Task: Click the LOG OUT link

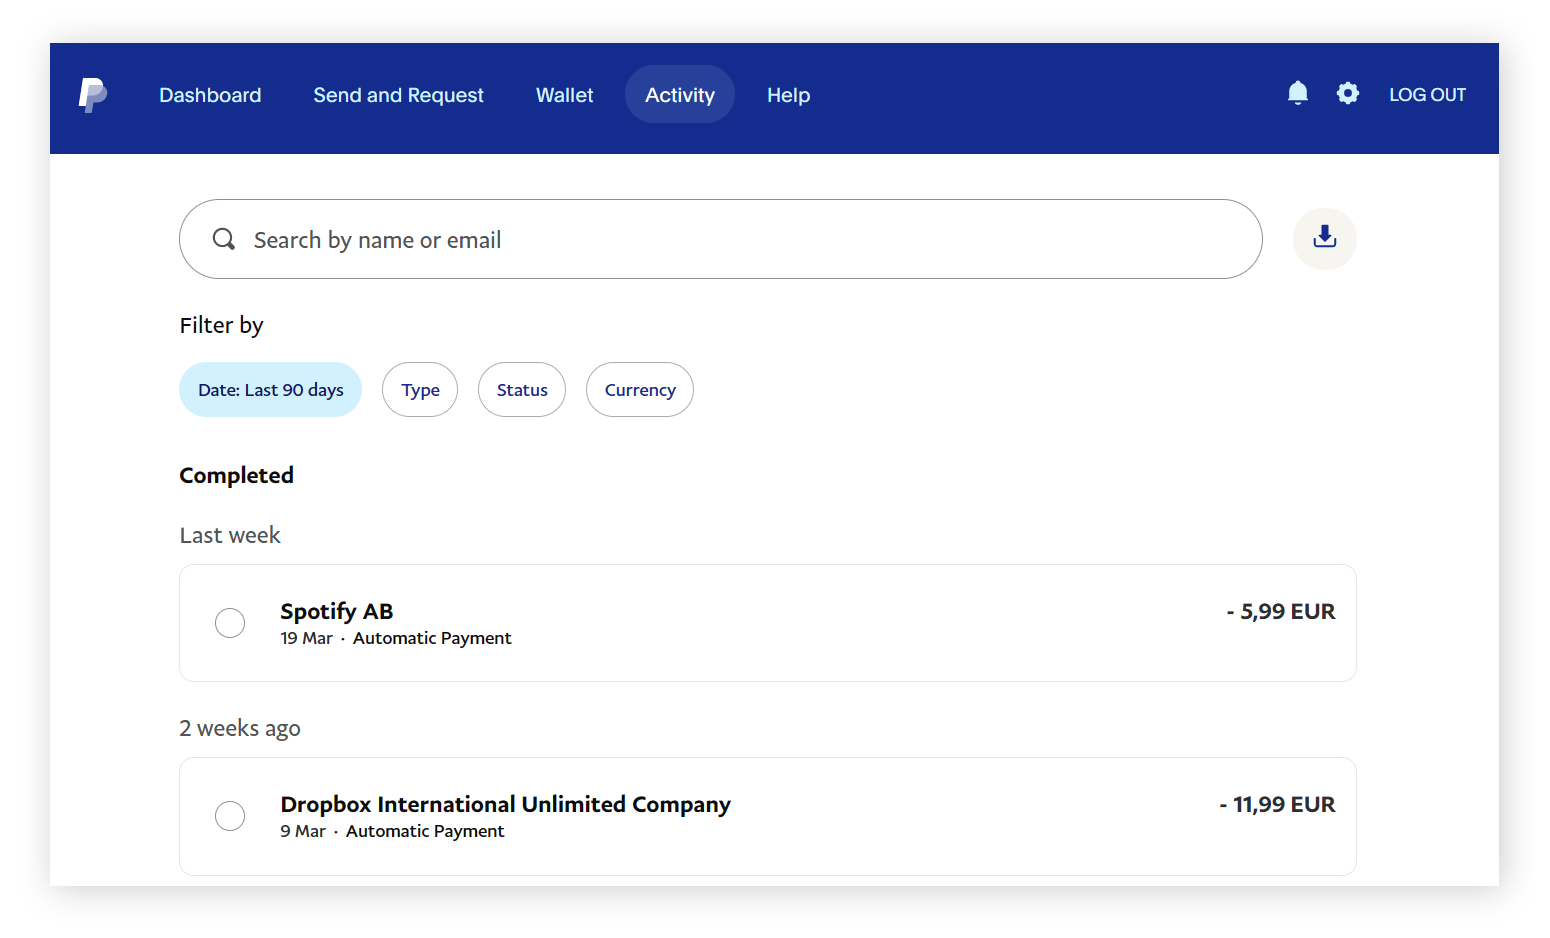Action: pos(1427,95)
